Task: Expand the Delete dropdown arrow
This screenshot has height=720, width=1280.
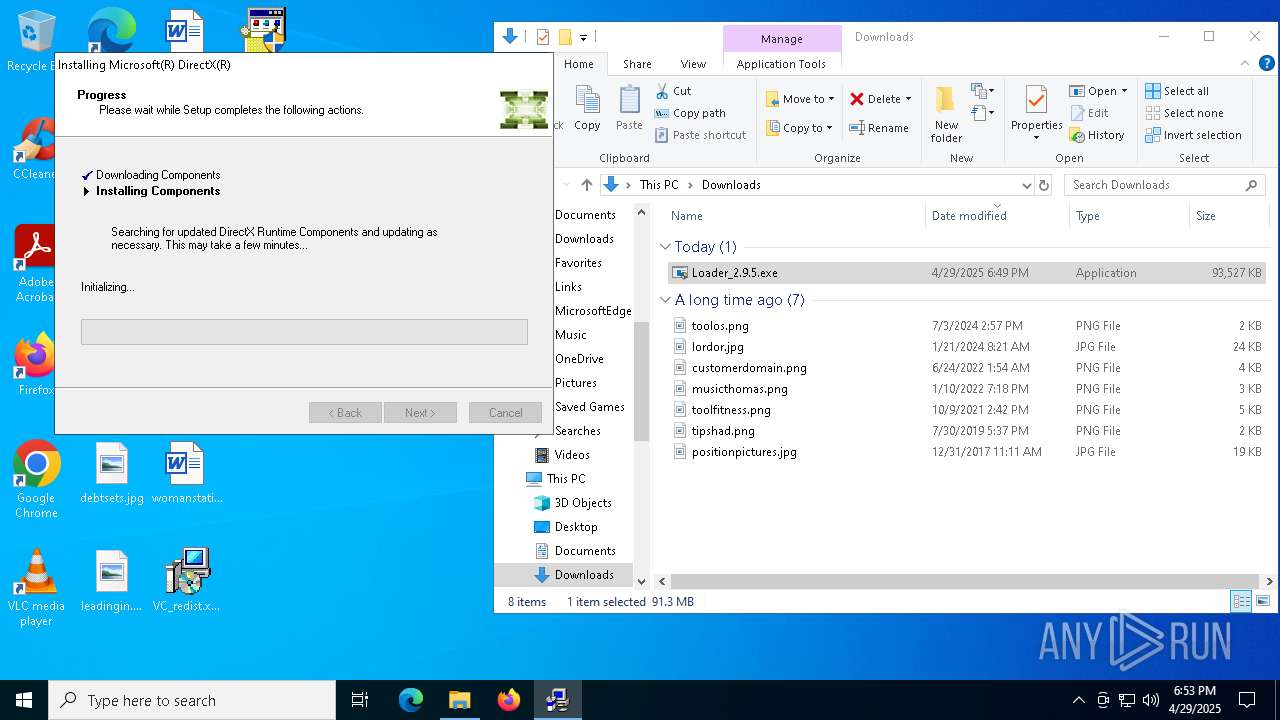Action: tap(908, 99)
